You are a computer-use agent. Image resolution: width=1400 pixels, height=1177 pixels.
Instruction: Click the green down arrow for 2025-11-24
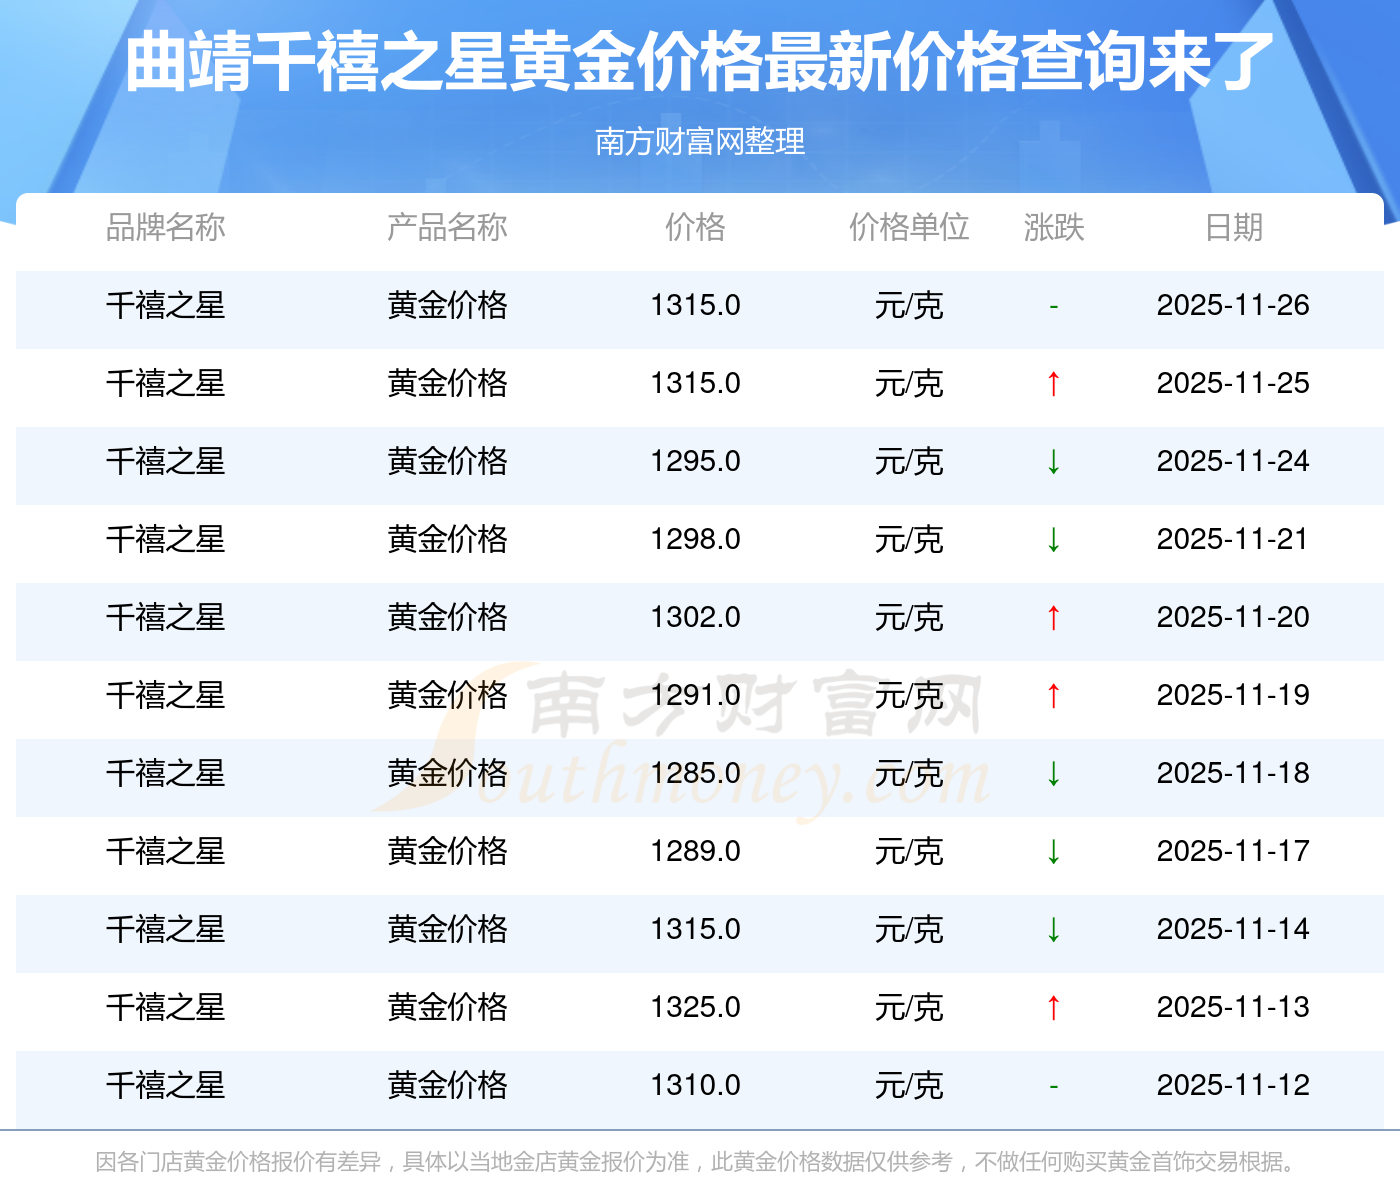tap(1053, 461)
